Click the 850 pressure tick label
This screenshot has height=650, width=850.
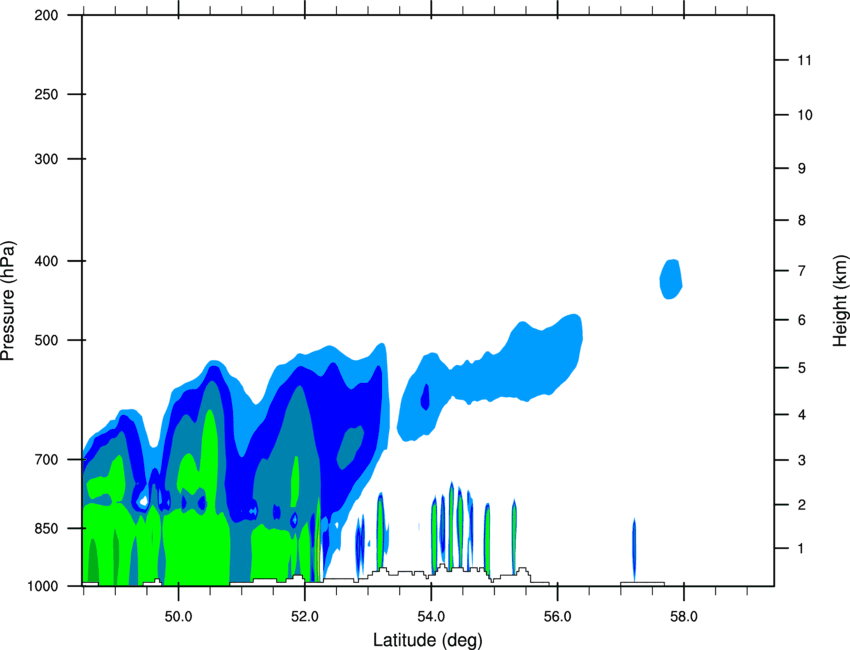click(x=47, y=528)
